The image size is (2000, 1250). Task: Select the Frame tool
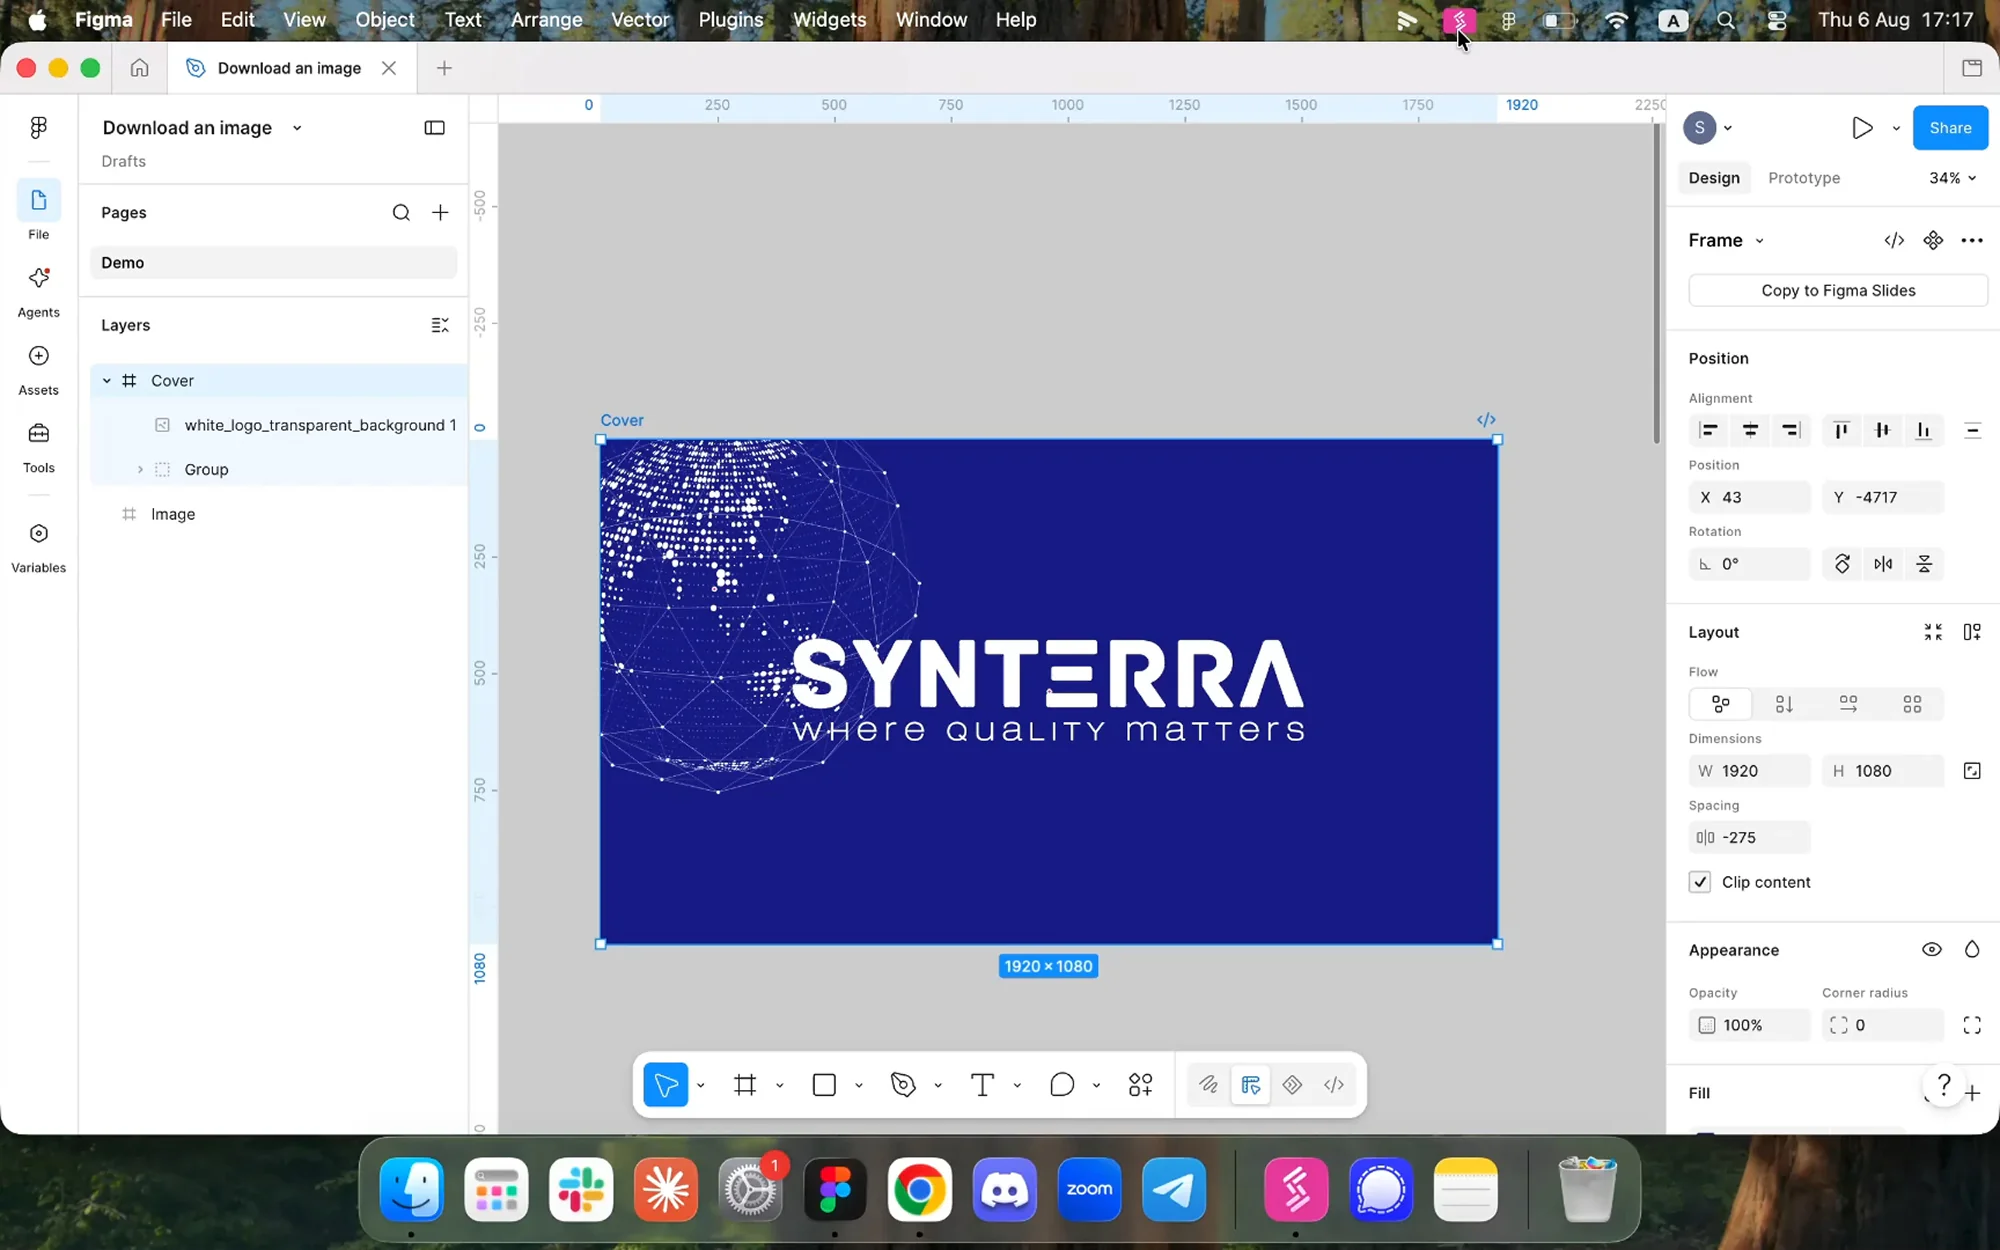[745, 1085]
